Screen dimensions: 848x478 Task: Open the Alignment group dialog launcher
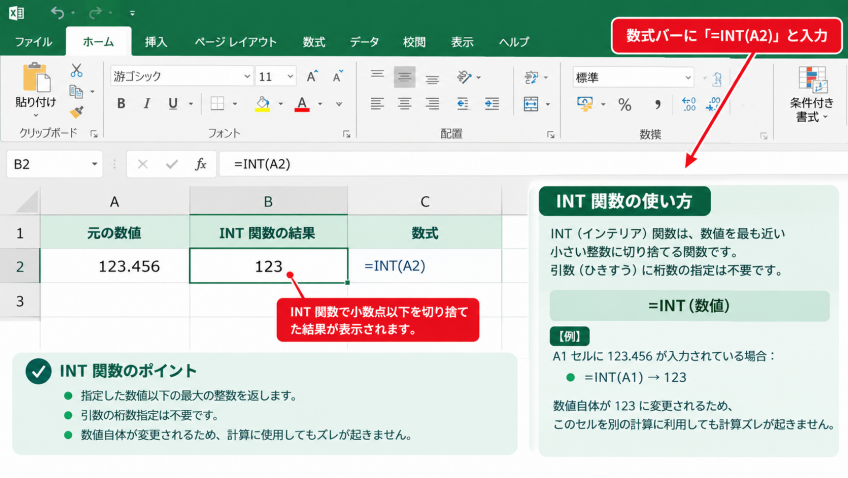click(551, 135)
